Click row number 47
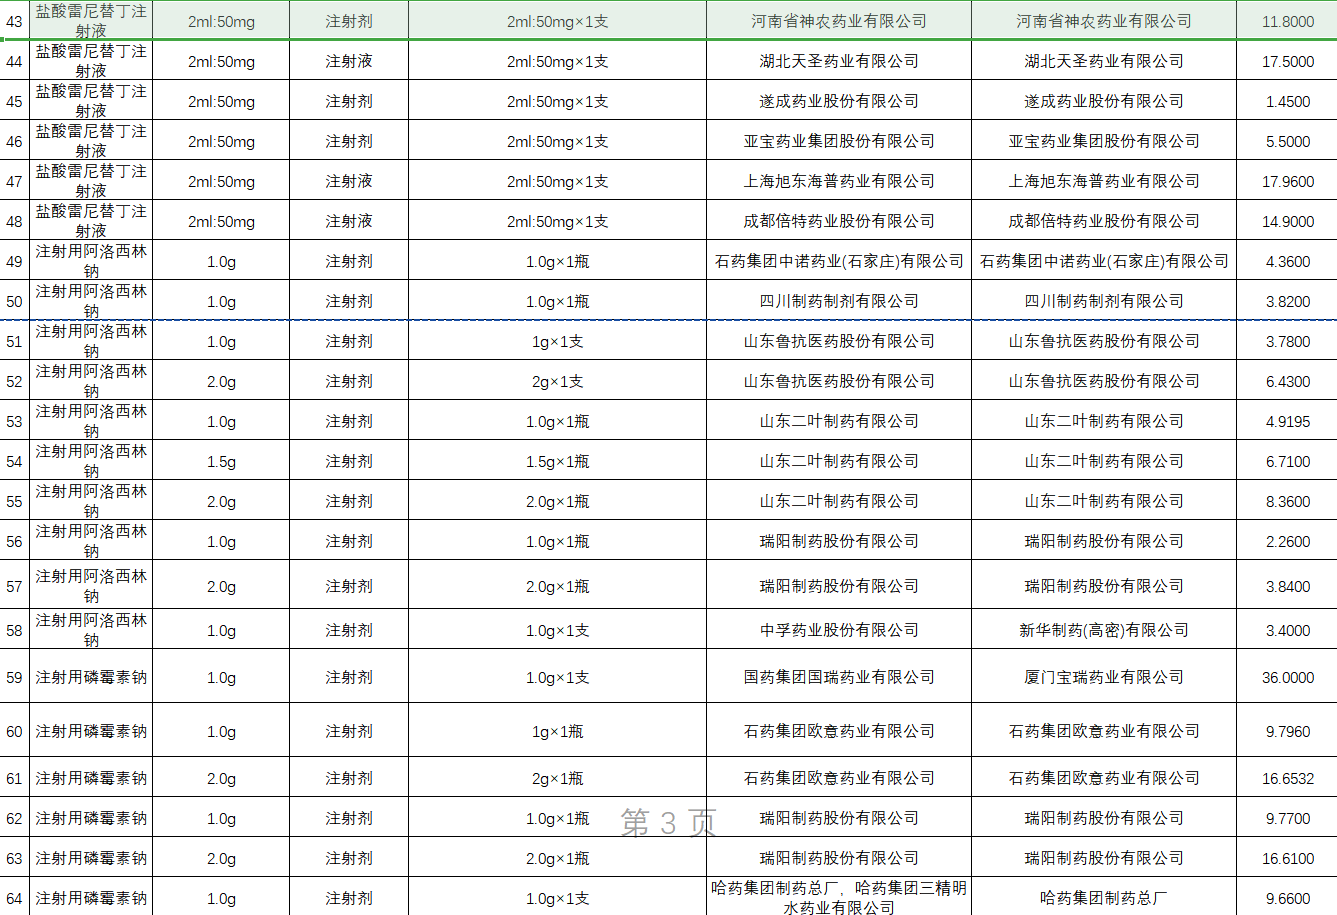The height and width of the screenshot is (915, 1337). [14, 181]
